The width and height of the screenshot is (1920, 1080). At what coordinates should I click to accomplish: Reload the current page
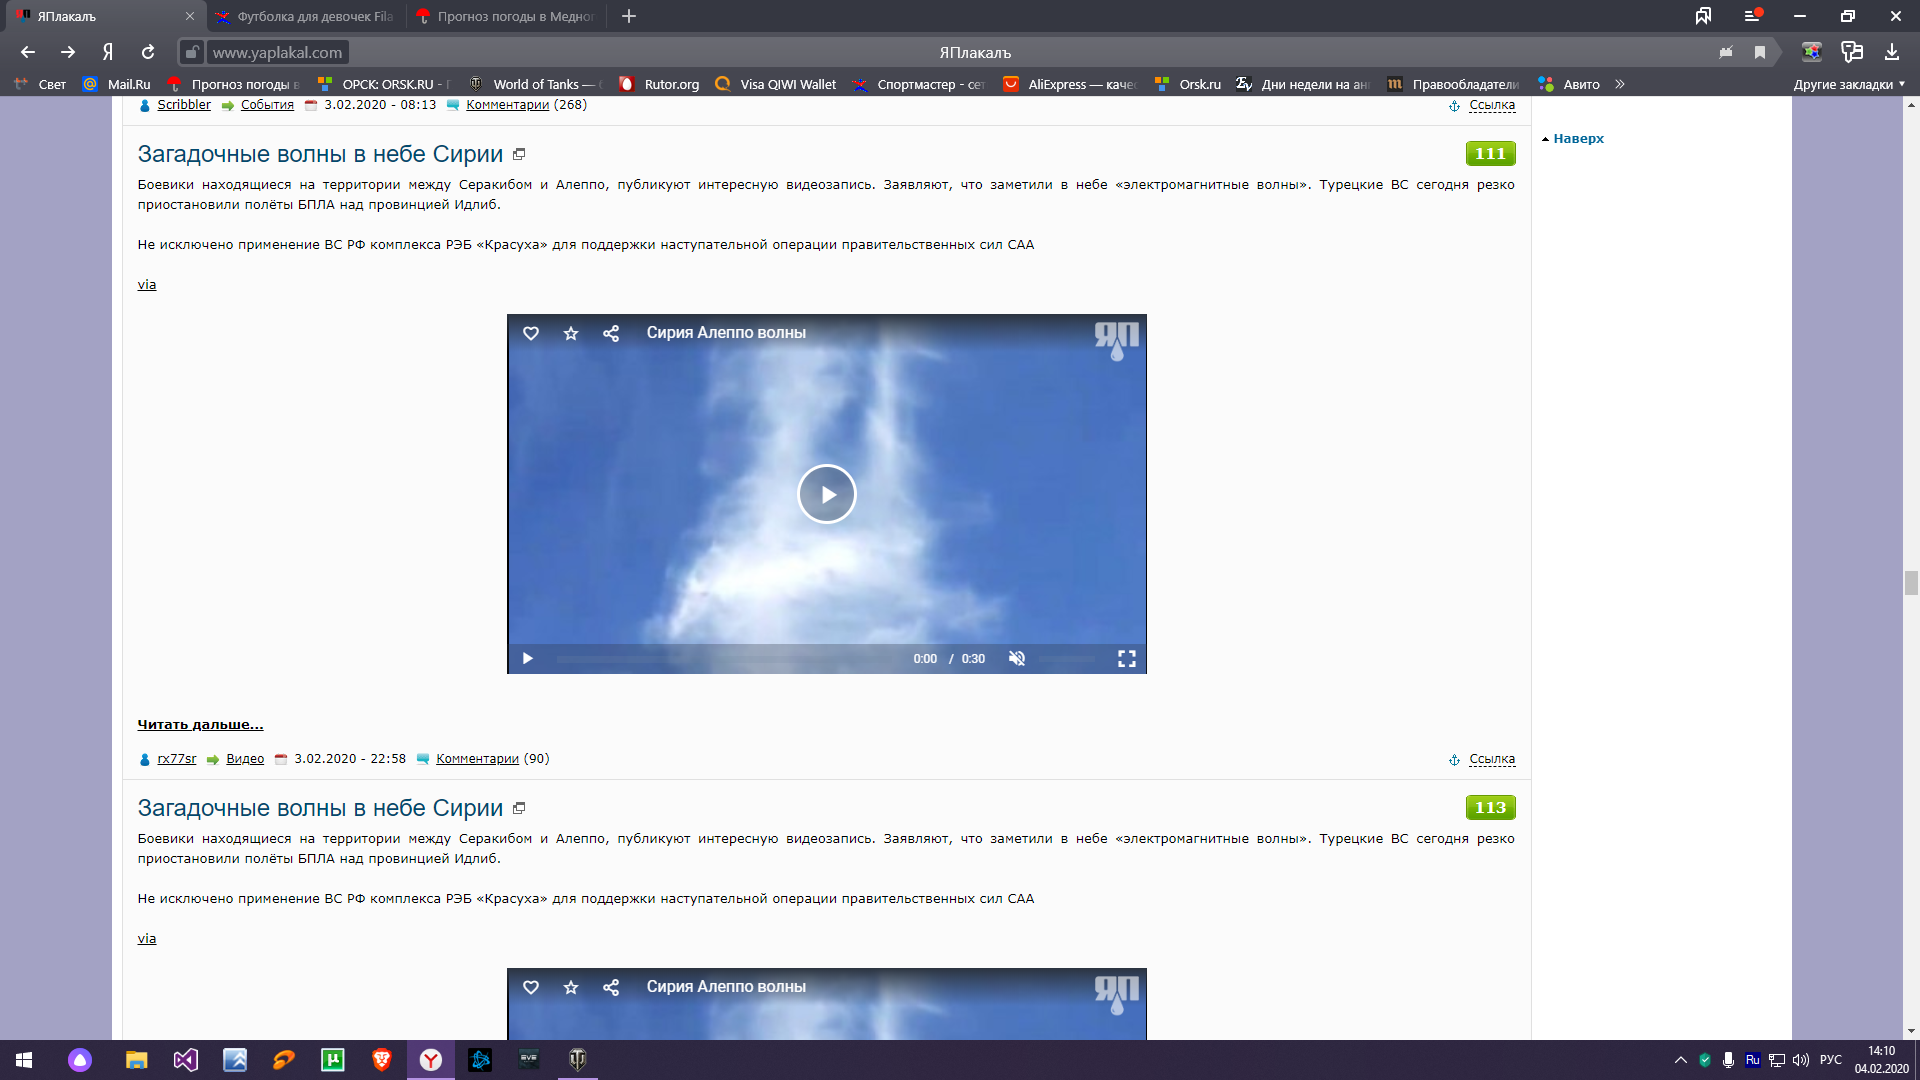point(148,52)
